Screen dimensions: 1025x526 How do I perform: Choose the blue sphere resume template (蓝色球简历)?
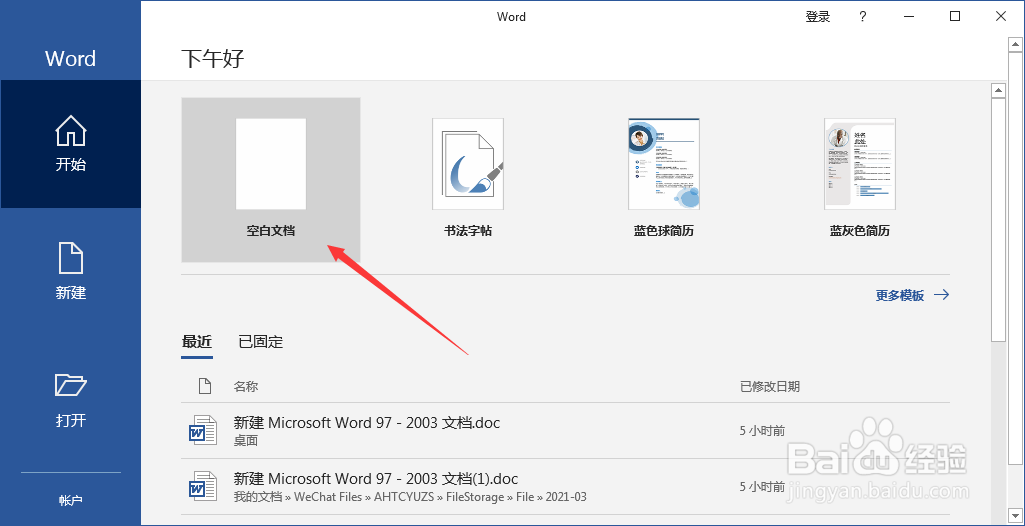664,180
